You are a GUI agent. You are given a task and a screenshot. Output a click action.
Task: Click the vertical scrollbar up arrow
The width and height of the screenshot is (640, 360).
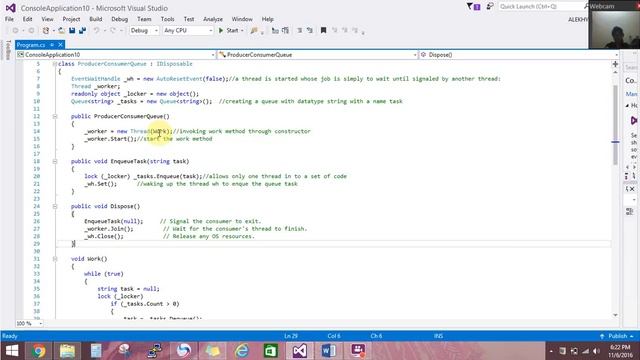point(615,72)
